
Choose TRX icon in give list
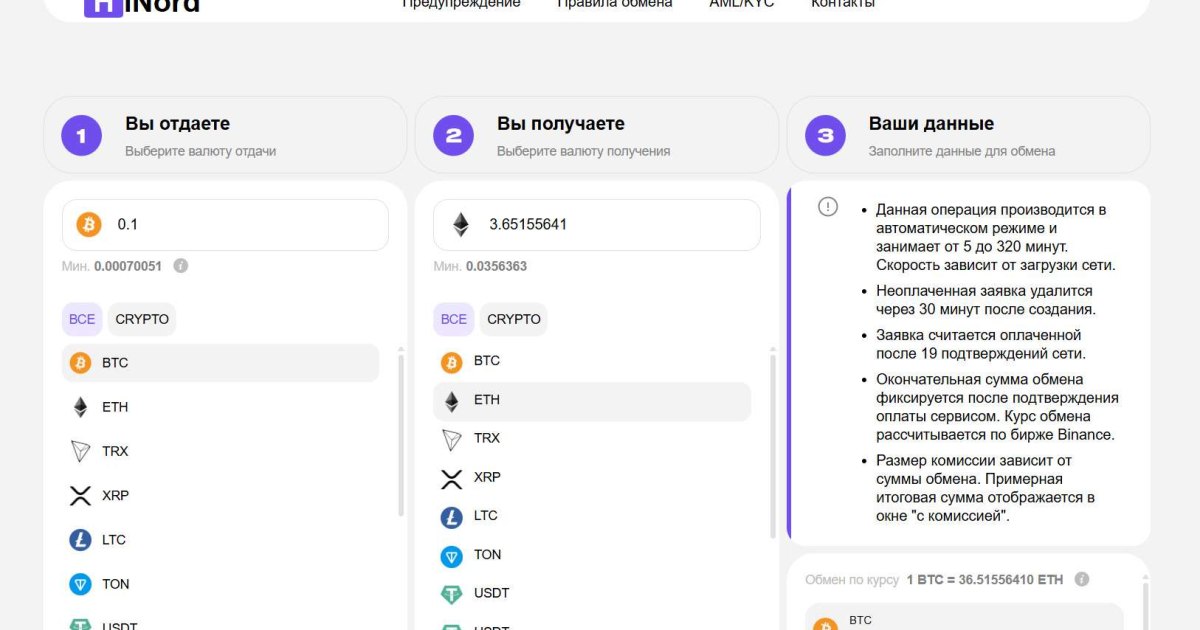pos(80,451)
